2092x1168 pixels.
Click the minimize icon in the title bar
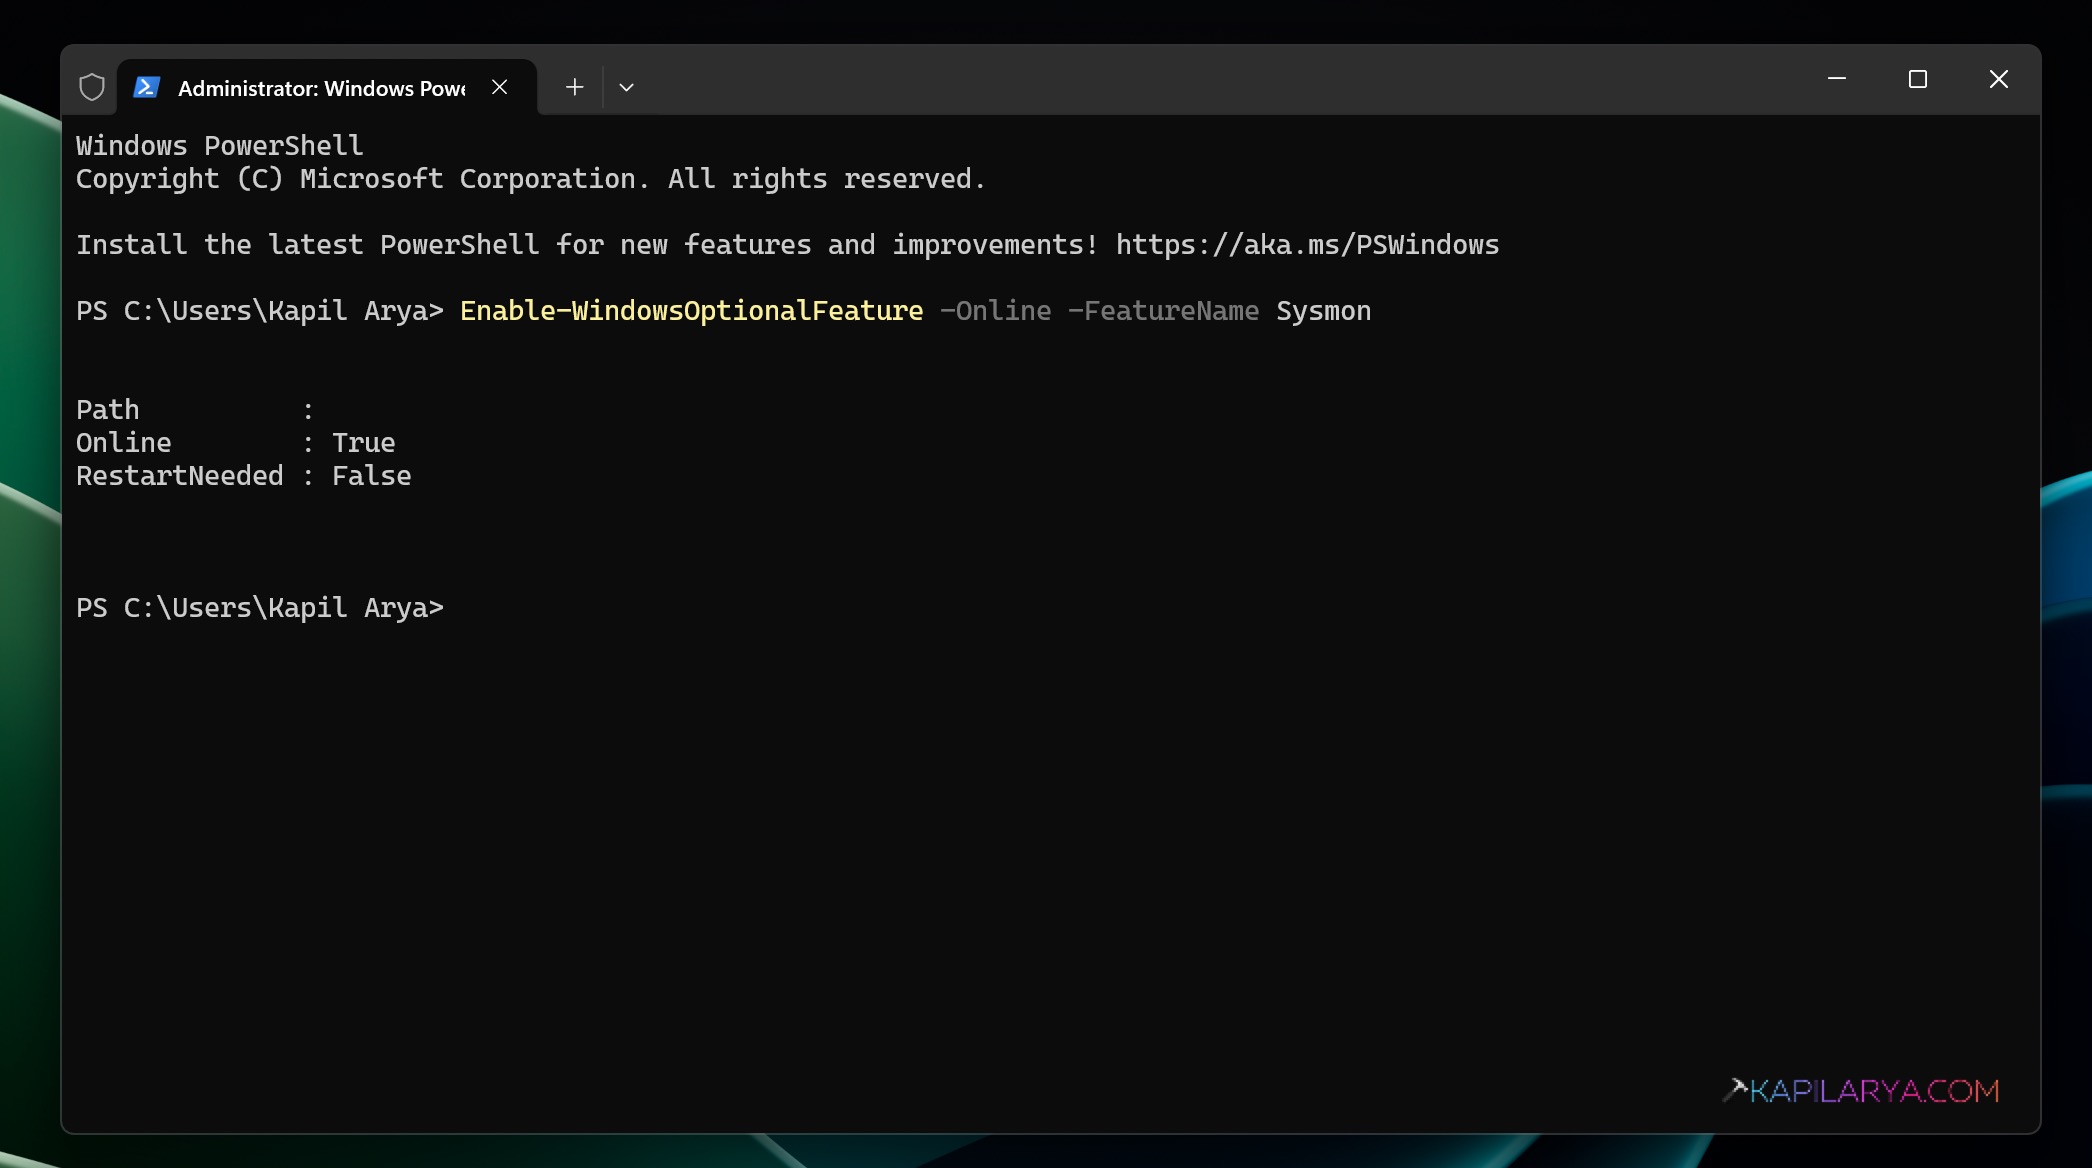pos(1835,79)
